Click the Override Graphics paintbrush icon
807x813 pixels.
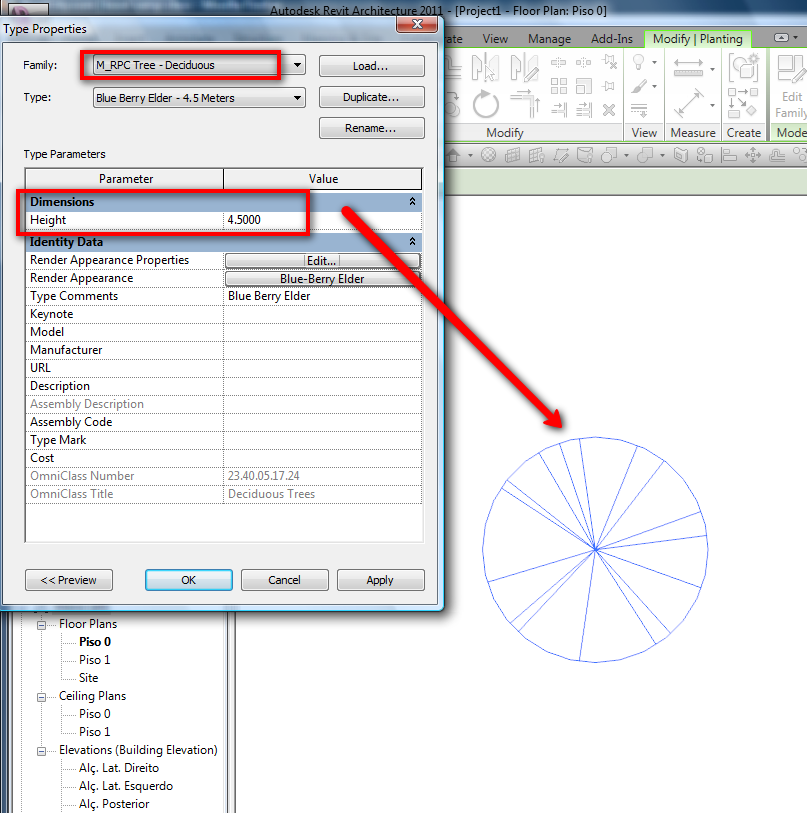(639, 86)
